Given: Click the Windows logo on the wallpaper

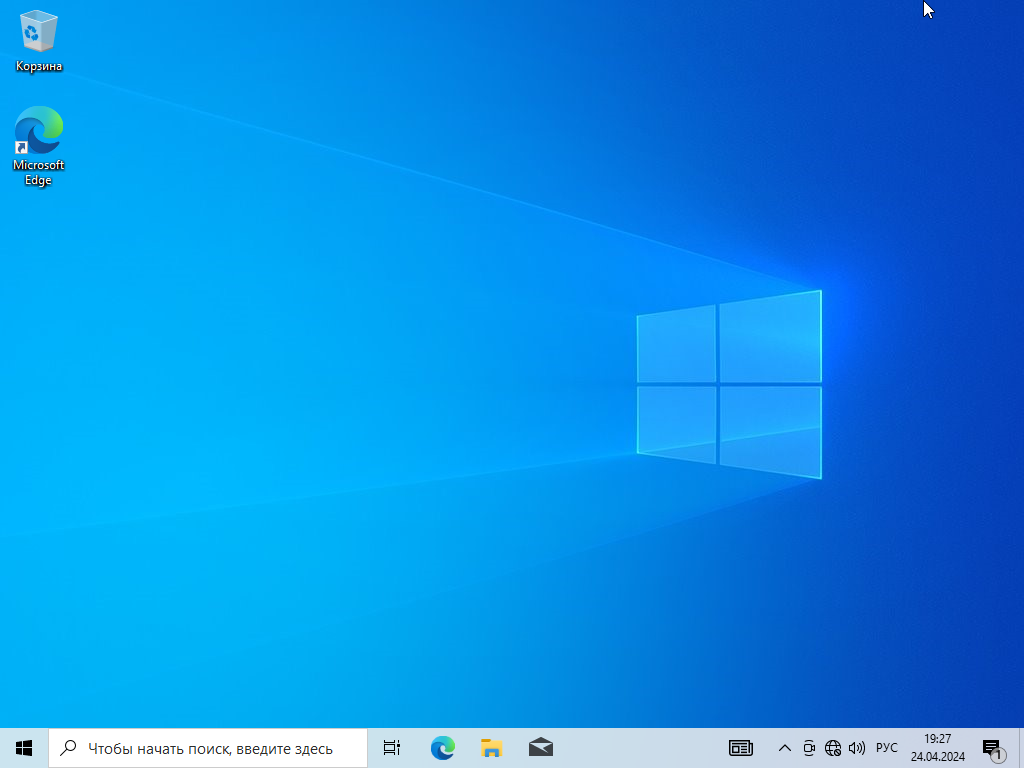Looking at the screenshot, I should [x=729, y=384].
